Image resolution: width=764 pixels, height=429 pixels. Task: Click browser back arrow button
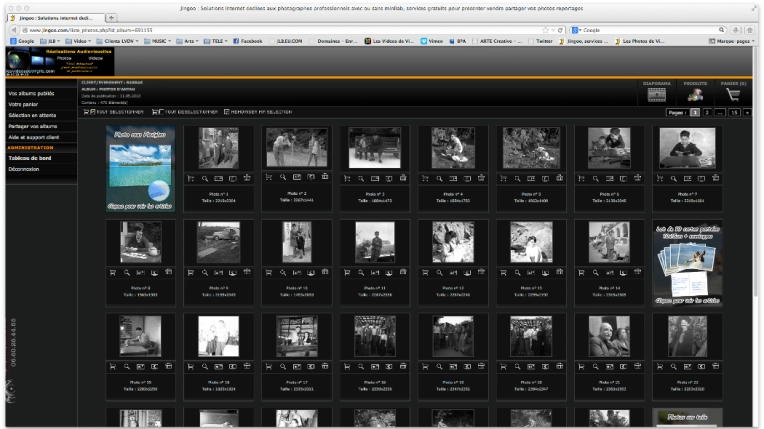pos(14,30)
